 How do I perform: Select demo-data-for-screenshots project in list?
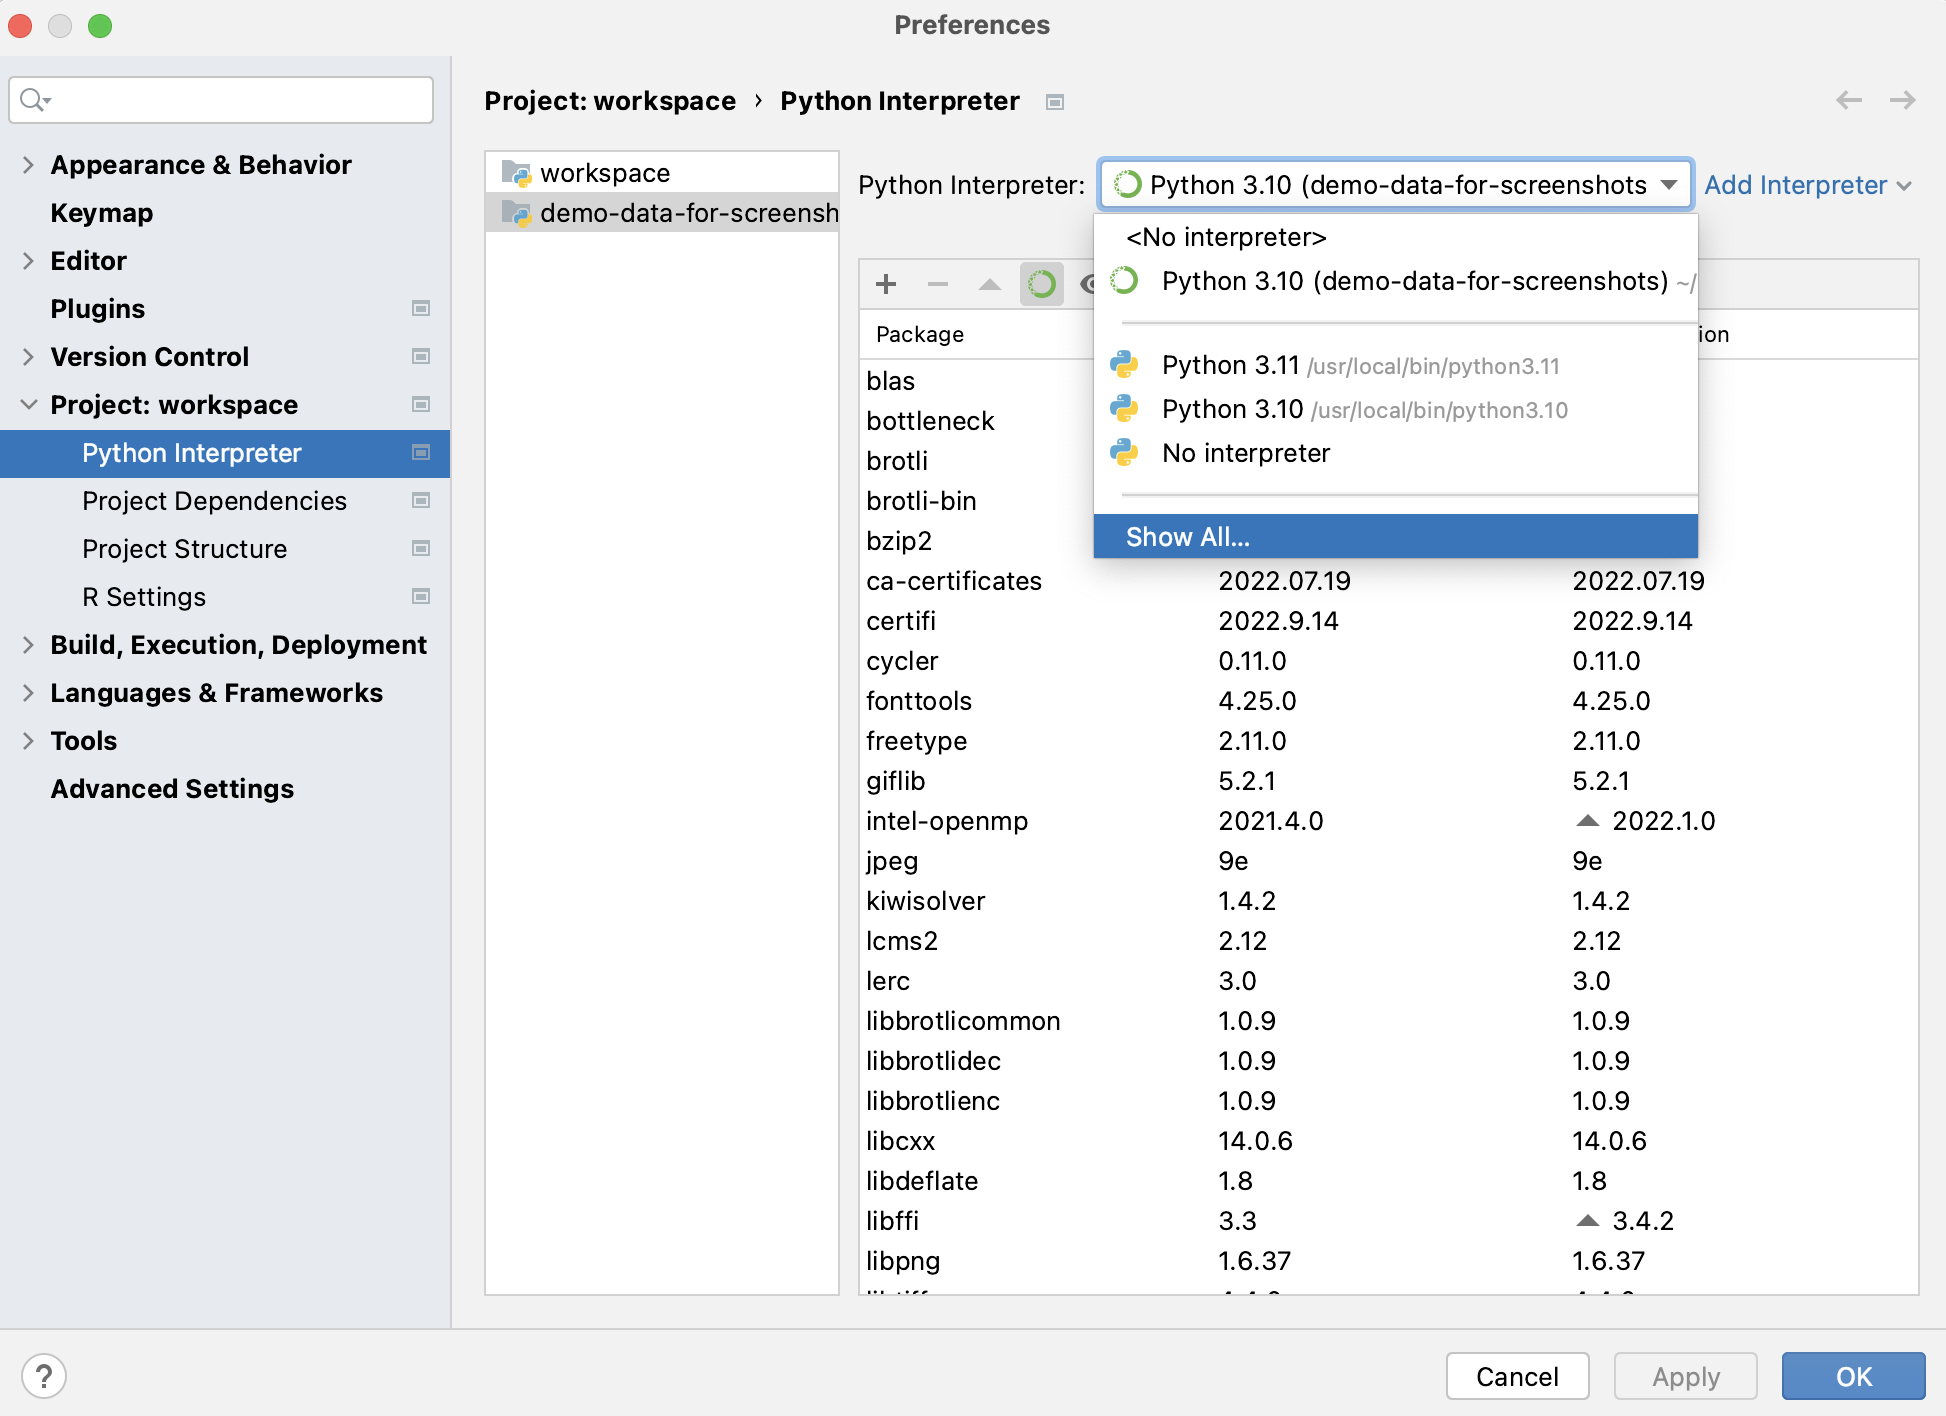click(662, 213)
